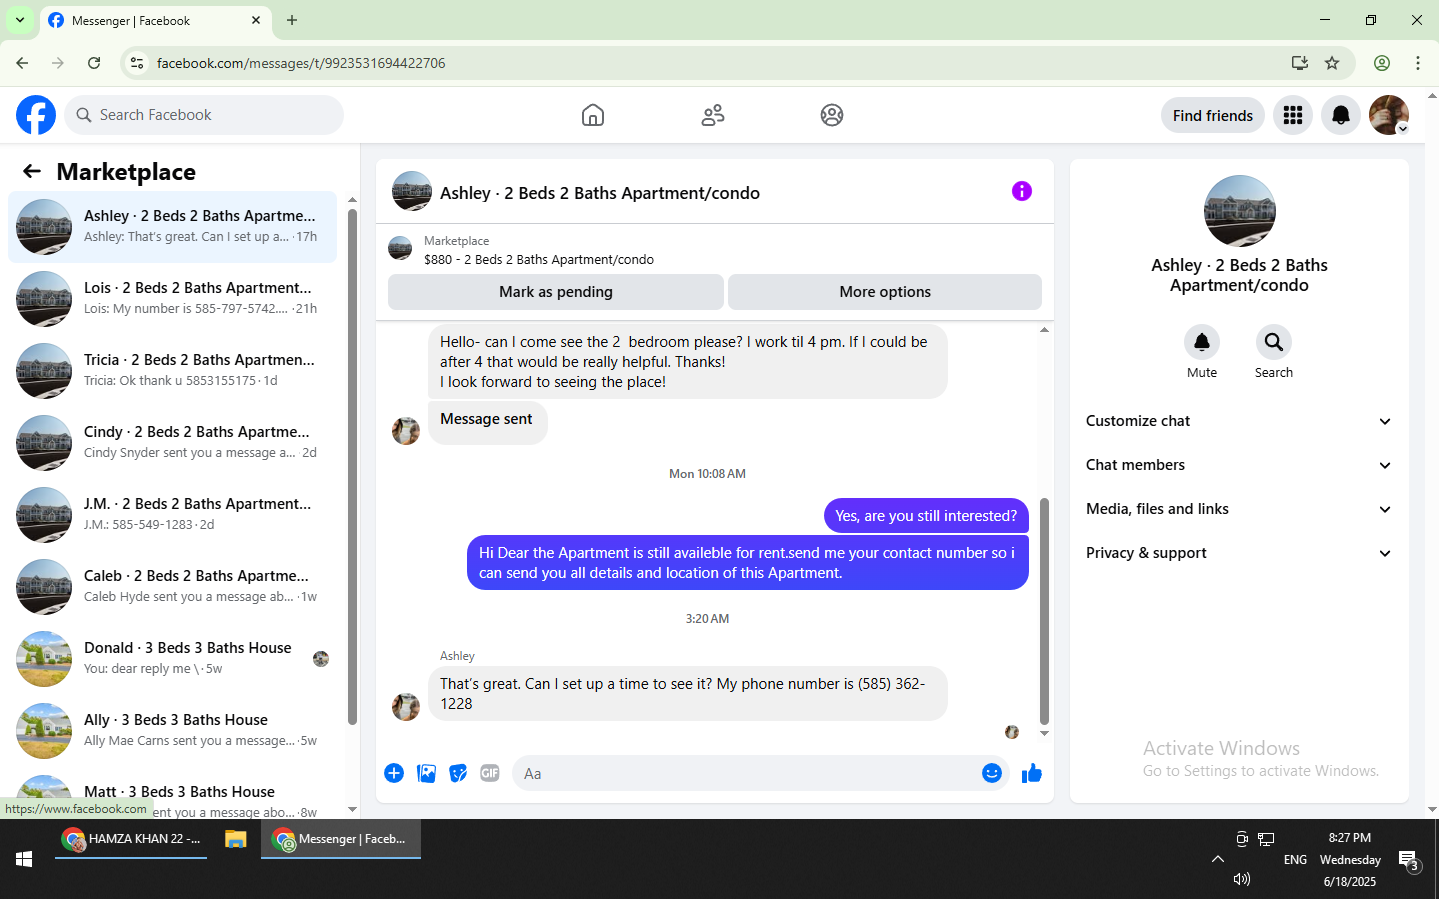Go back from Marketplace list
Viewport: 1439px width, 899px height.
point(32,171)
